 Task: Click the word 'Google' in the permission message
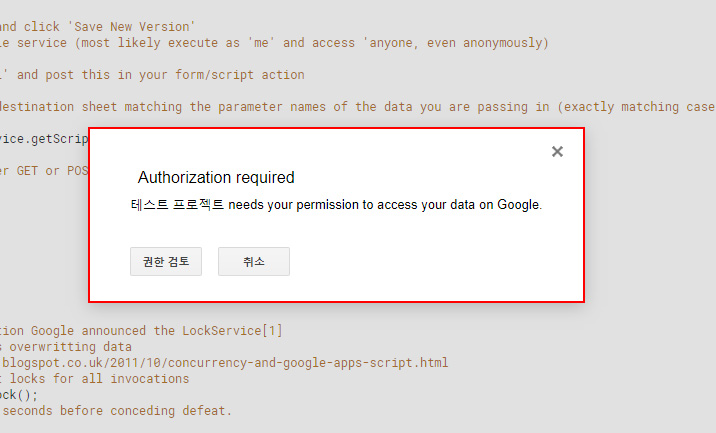click(515, 205)
